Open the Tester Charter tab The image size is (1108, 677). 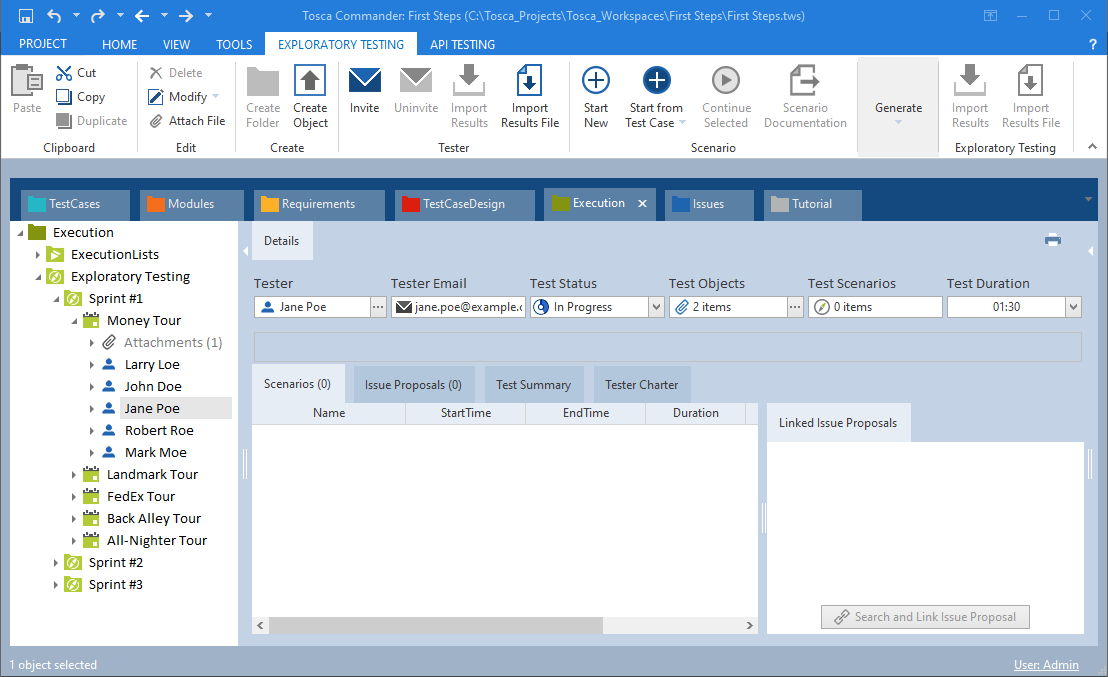point(641,384)
